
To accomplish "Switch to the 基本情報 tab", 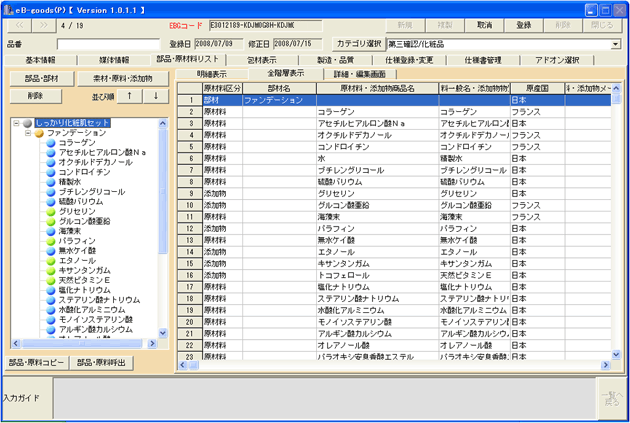I will pos(40,60).
